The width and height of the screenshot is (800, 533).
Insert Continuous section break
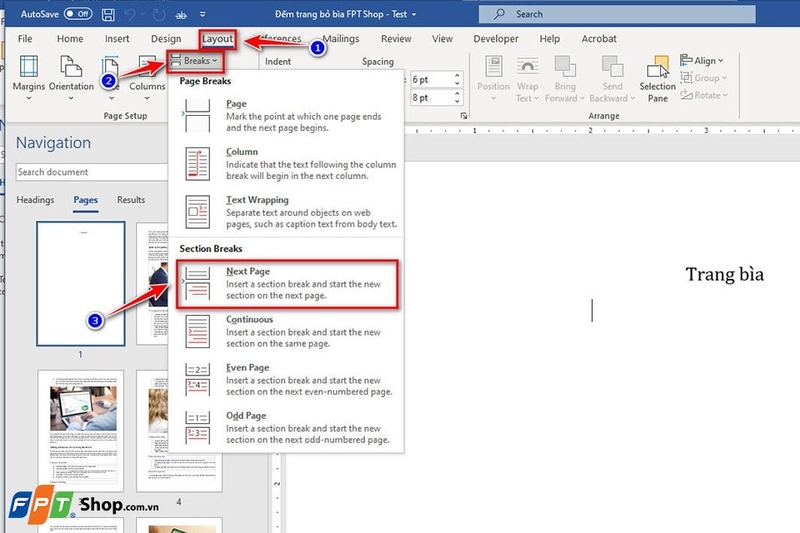(286, 331)
